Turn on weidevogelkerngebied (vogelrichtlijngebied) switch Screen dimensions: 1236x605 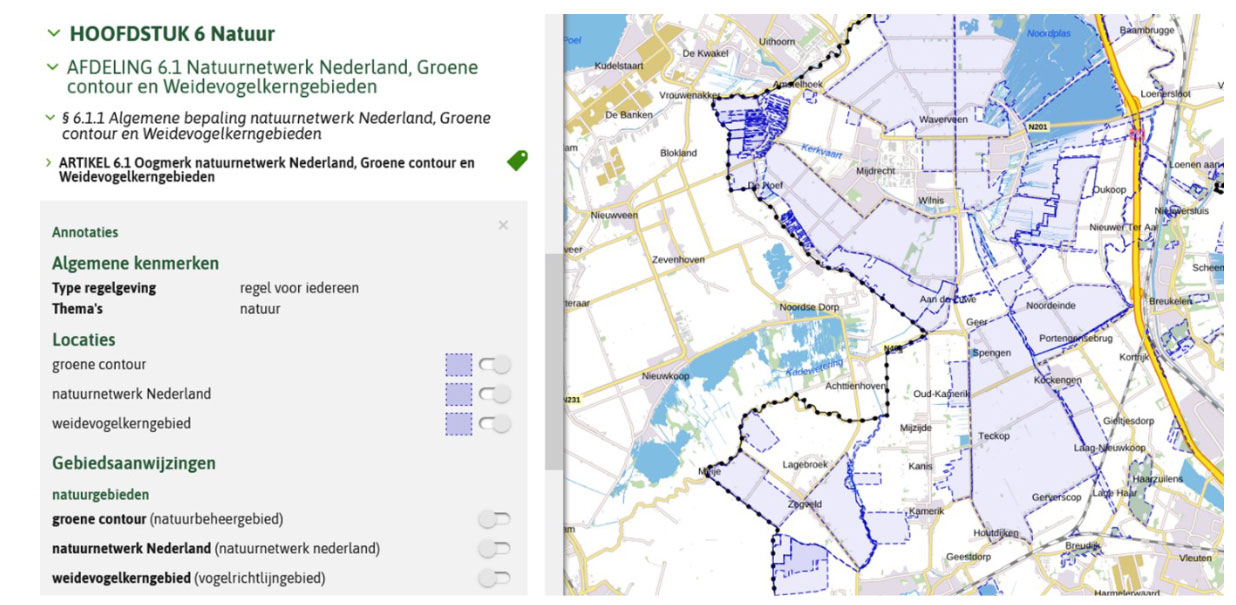(494, 578)
